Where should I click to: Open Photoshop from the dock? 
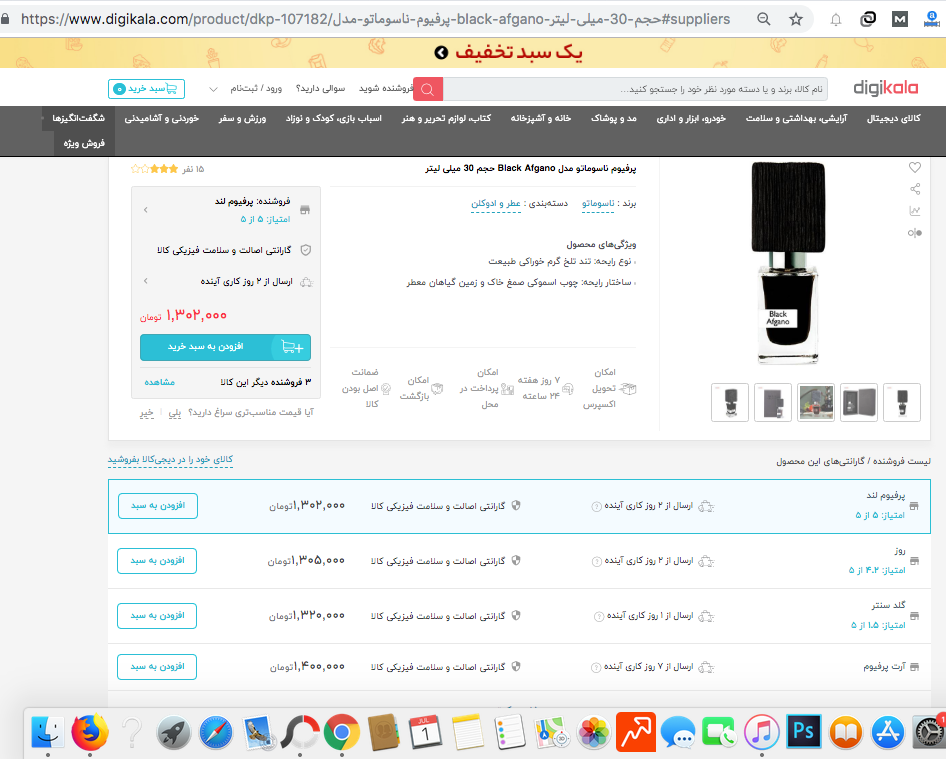click(x=804, y=731)
